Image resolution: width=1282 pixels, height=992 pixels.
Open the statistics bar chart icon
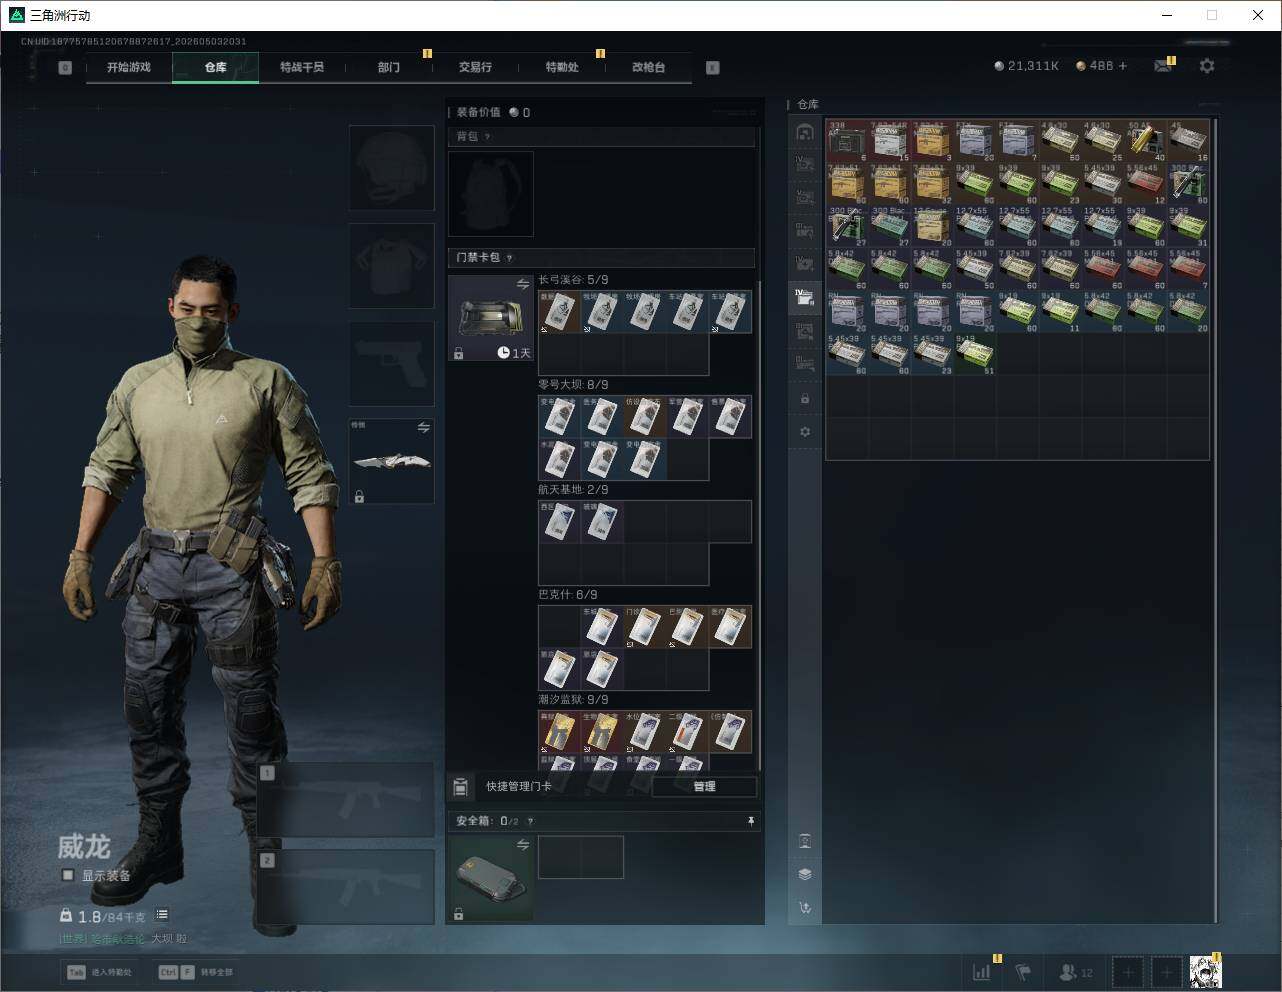[982, 971]
